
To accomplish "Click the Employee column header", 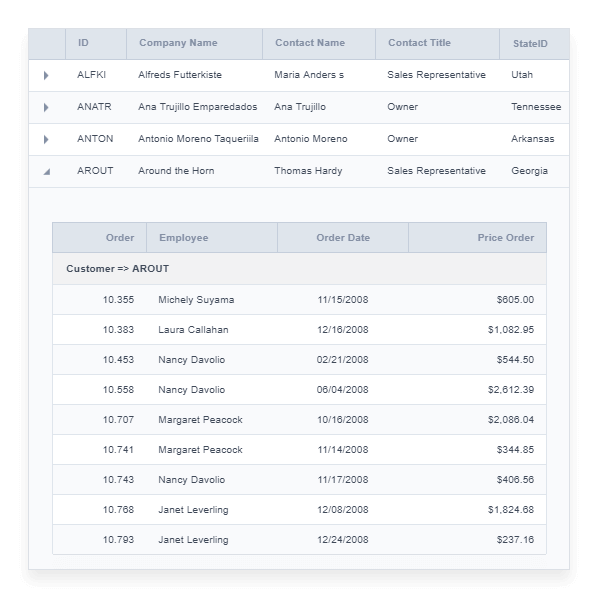I will (x=212, y=238).
